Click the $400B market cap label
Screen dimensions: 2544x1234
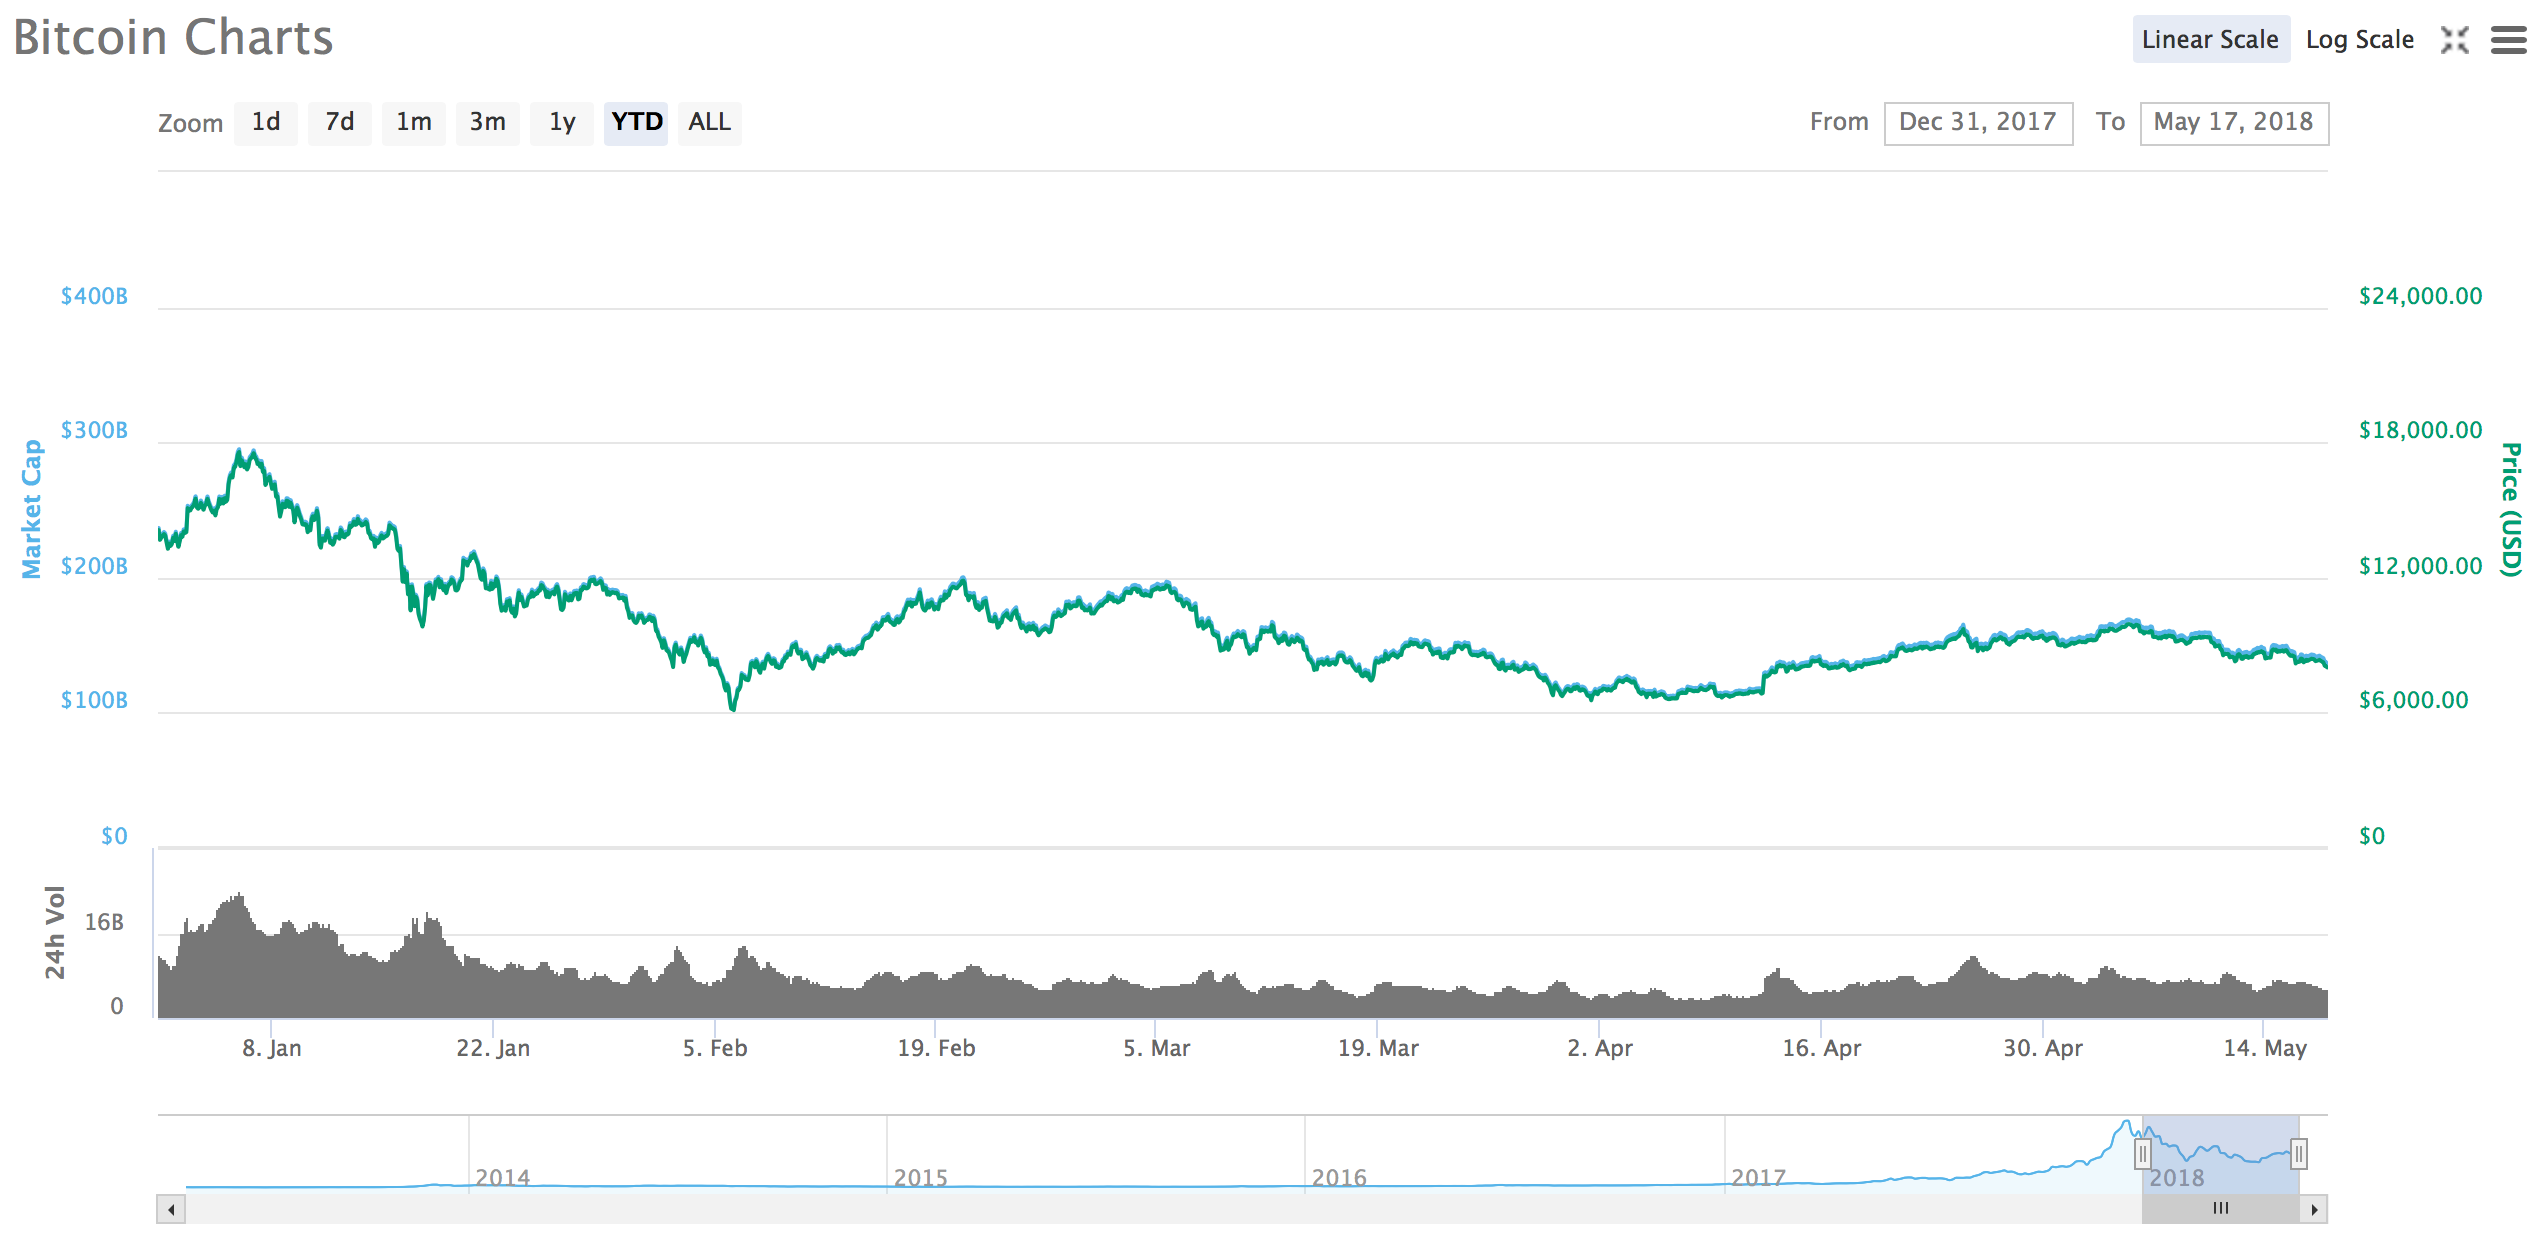coord(94,296)
